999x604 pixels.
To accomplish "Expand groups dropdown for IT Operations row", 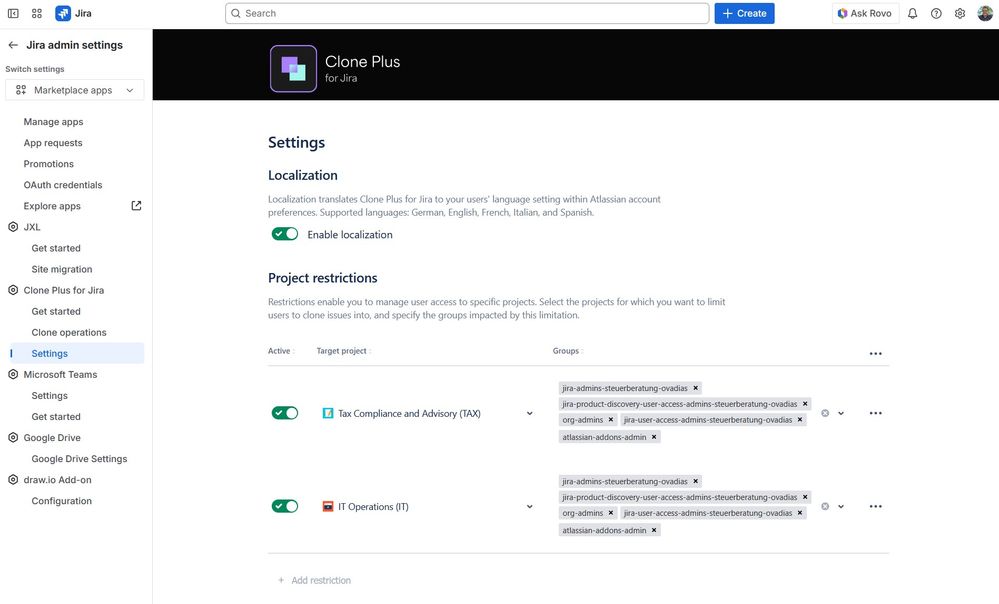I will [x=841, y=507].
